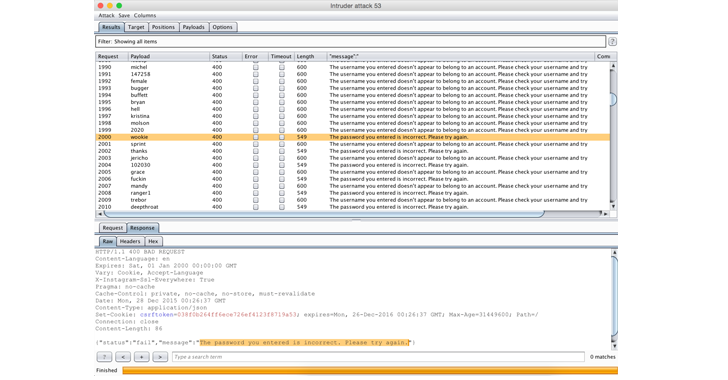Image resolution: width=728 pixels, height=380 pixels.
Task: Open the Headers response view
Action: click(130, 241)
